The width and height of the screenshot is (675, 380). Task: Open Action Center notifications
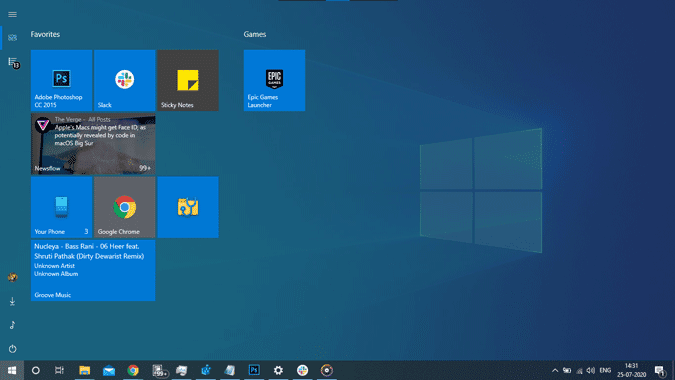(660, 370)
